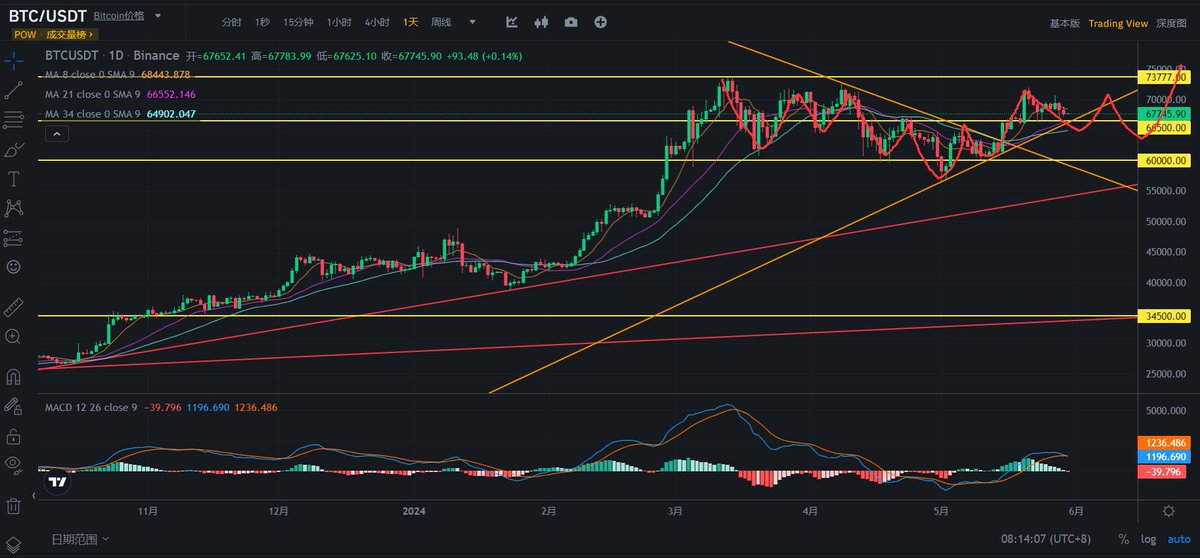Screen dimensions: 1200x558
Task: Toggle magnet mode in the sidebar
Action: click(13, 378)
